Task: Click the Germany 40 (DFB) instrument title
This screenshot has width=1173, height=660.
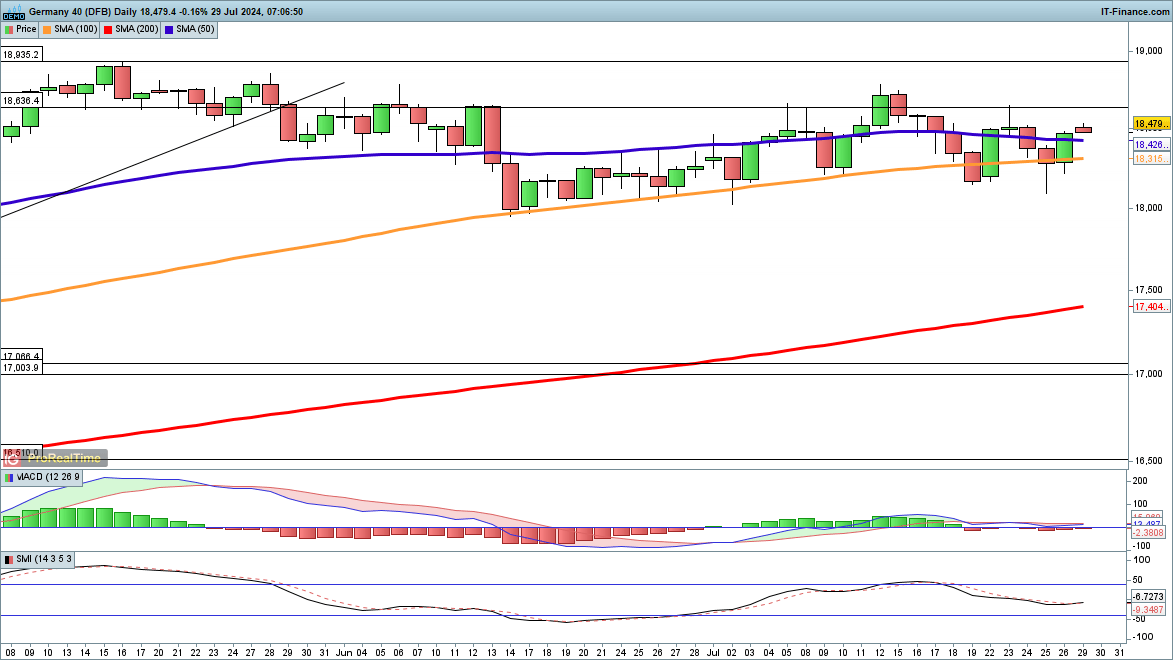Action: 70,11
